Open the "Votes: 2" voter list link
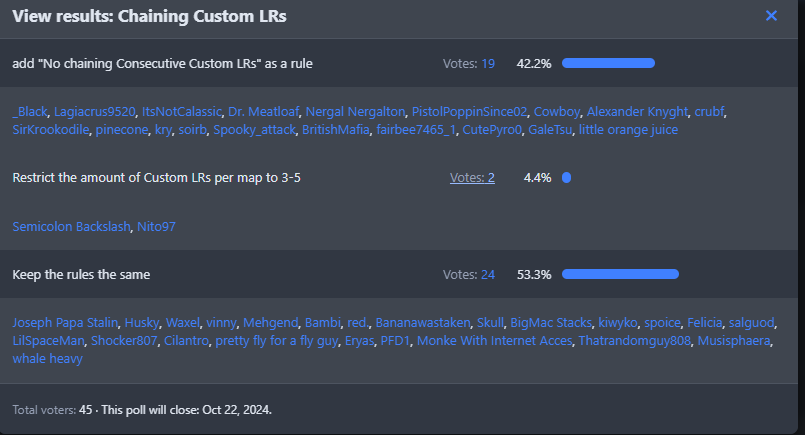 472,178
